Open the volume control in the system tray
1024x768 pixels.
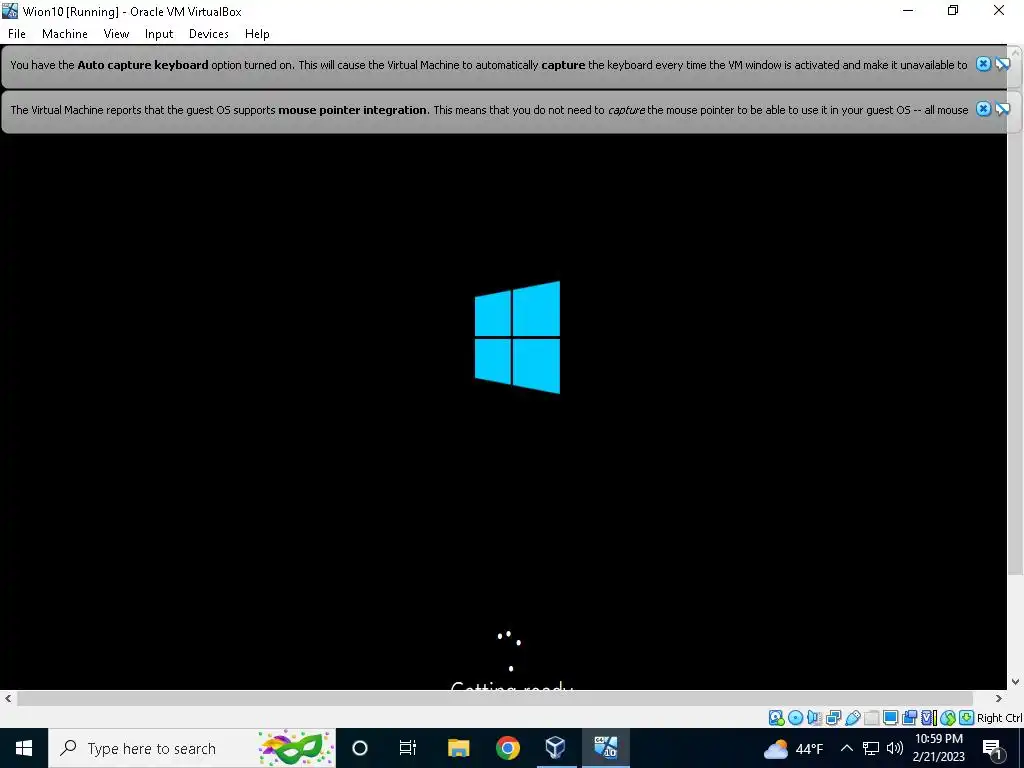pyautogui.click(x=895, y=748)
